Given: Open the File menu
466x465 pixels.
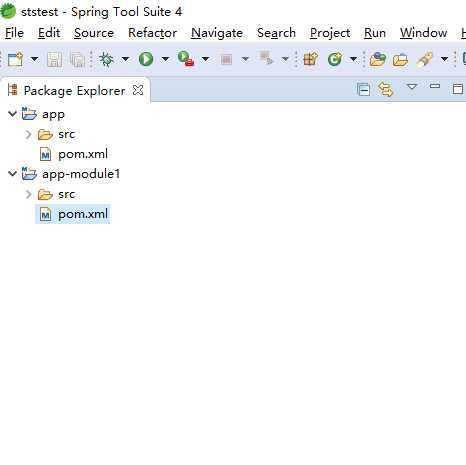Looking at the screenshot, I should [14, 33].
